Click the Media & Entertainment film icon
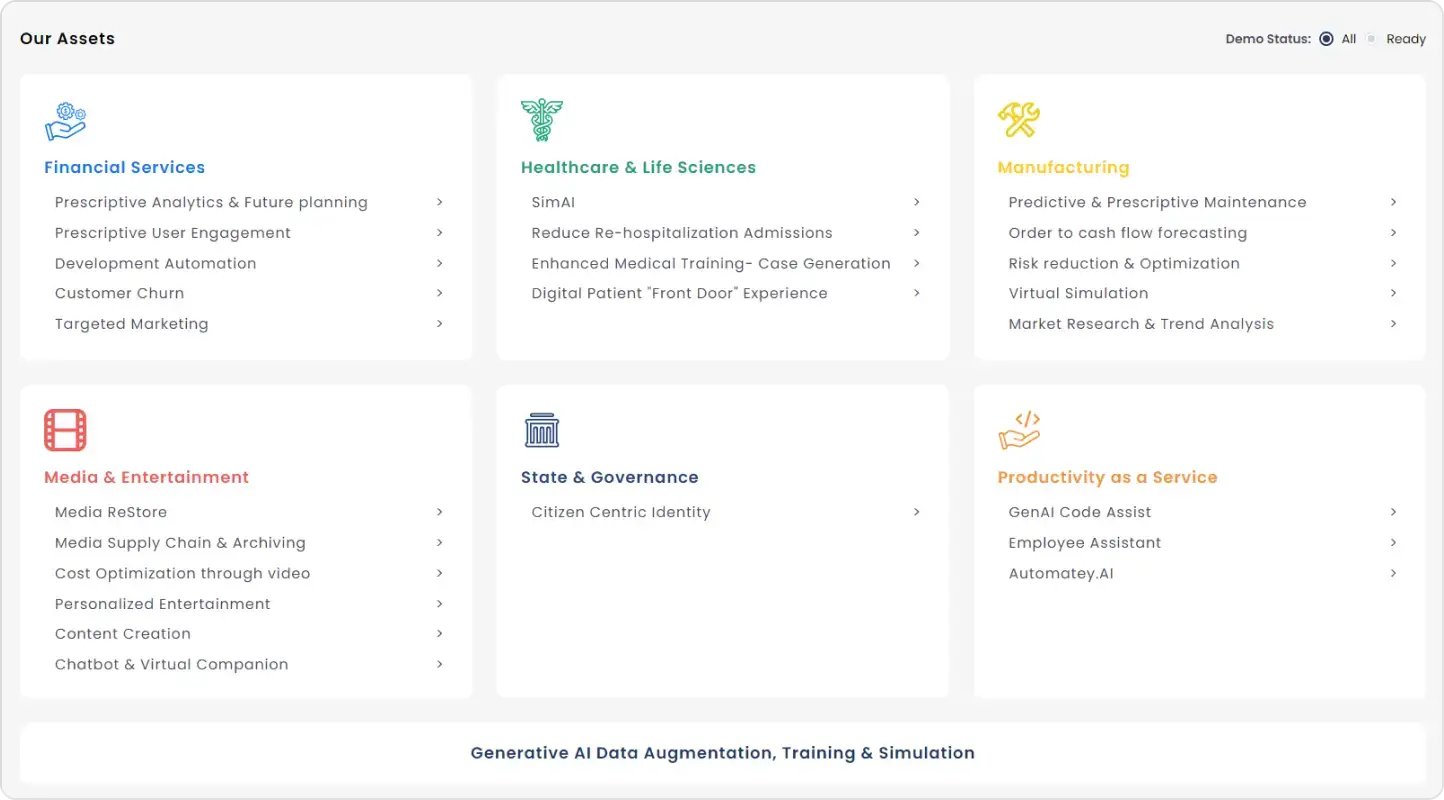 click(65, 430)
